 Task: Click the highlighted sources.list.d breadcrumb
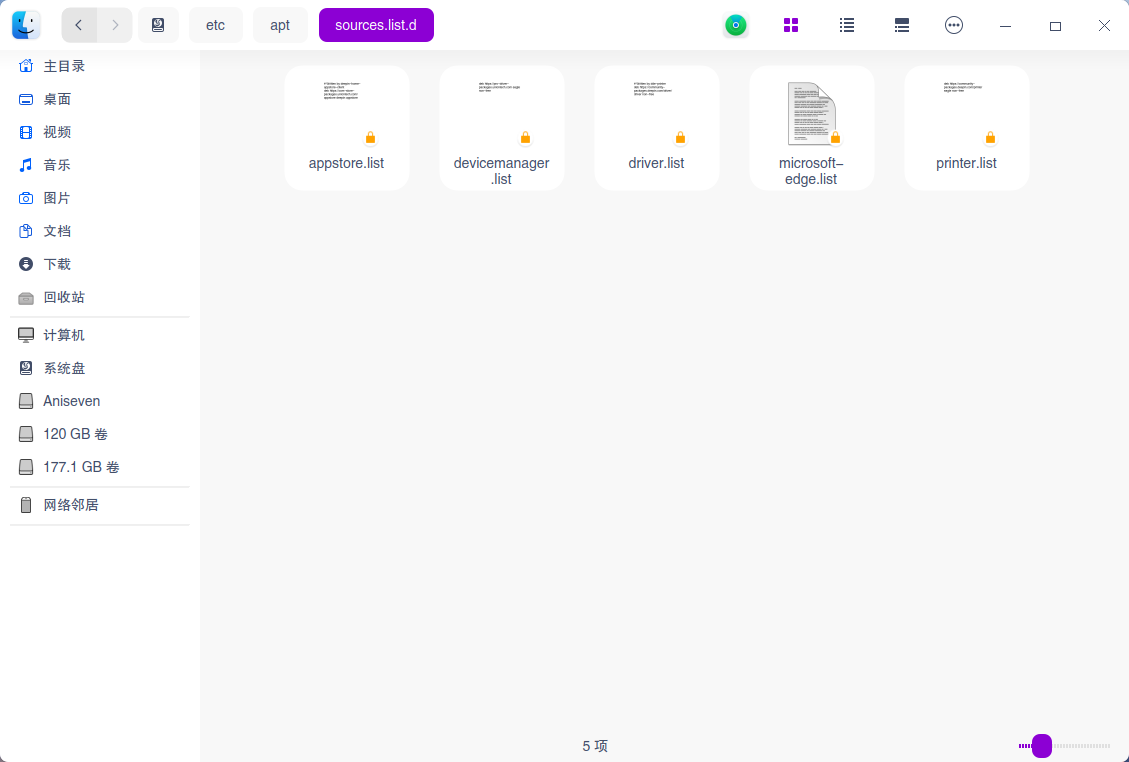376,25
